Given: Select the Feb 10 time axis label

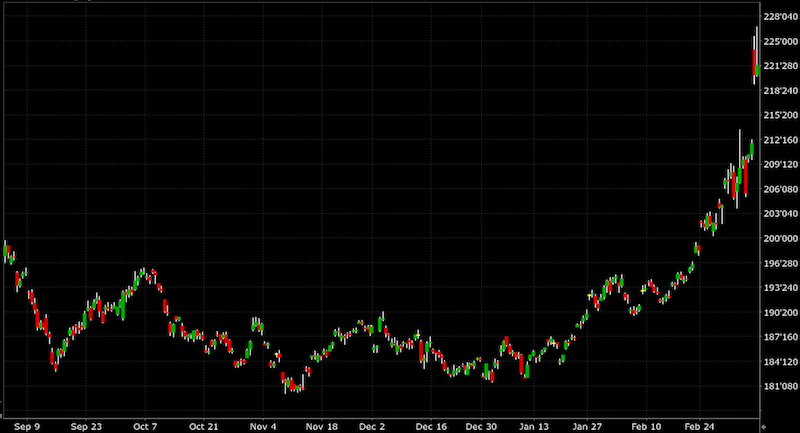Looking at the screenshot, I should (x=645, y=425).
